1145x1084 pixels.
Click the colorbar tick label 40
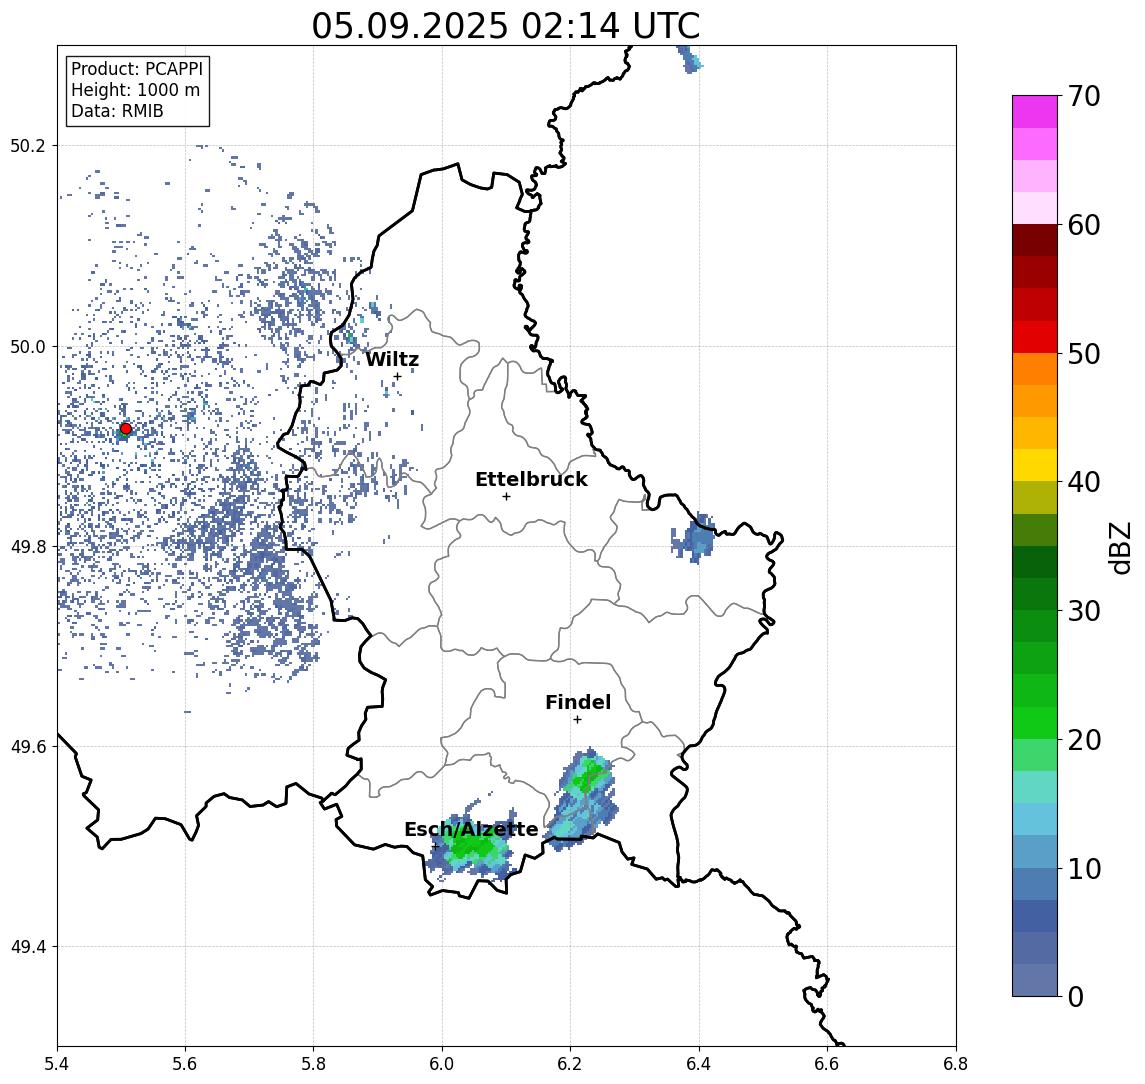(x=1084, y=482)
